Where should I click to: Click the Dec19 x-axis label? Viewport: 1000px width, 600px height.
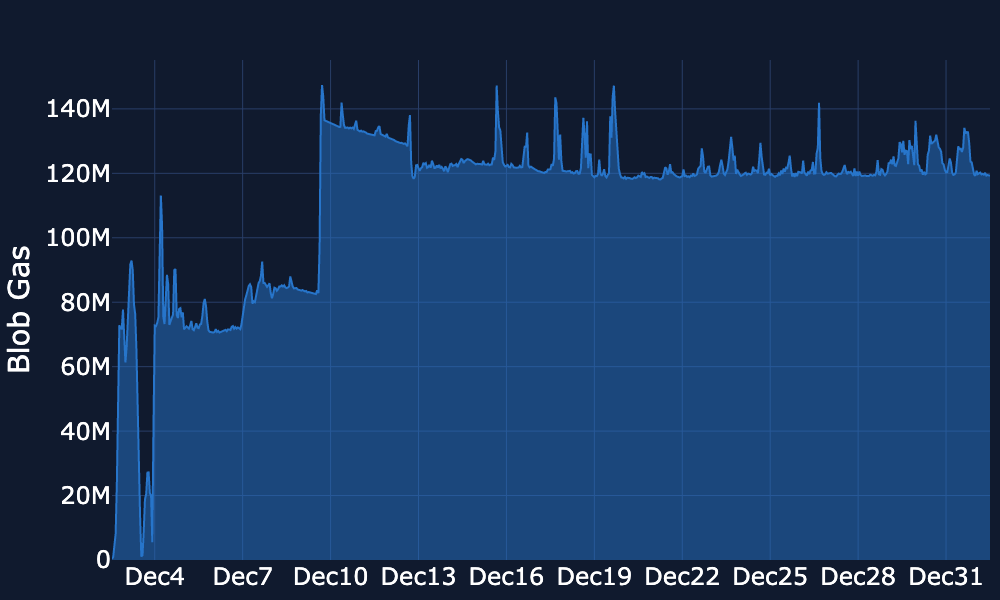coord(594,577)
